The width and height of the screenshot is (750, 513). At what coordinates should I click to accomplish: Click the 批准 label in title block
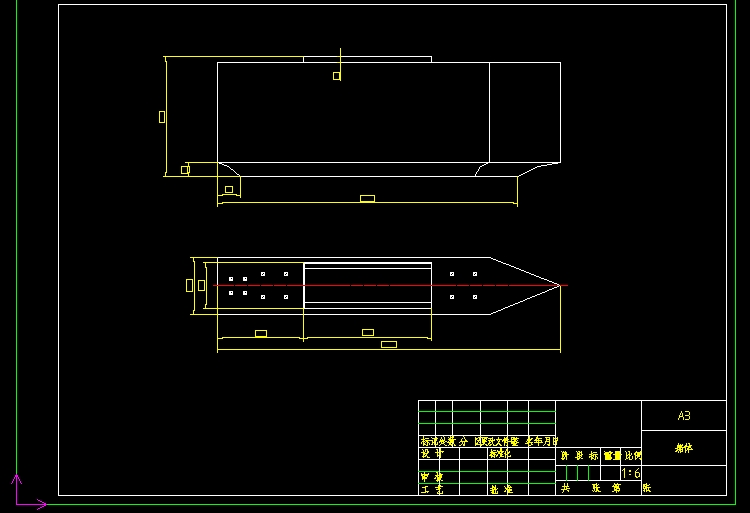pyautogui.click(x=501, y=490)
